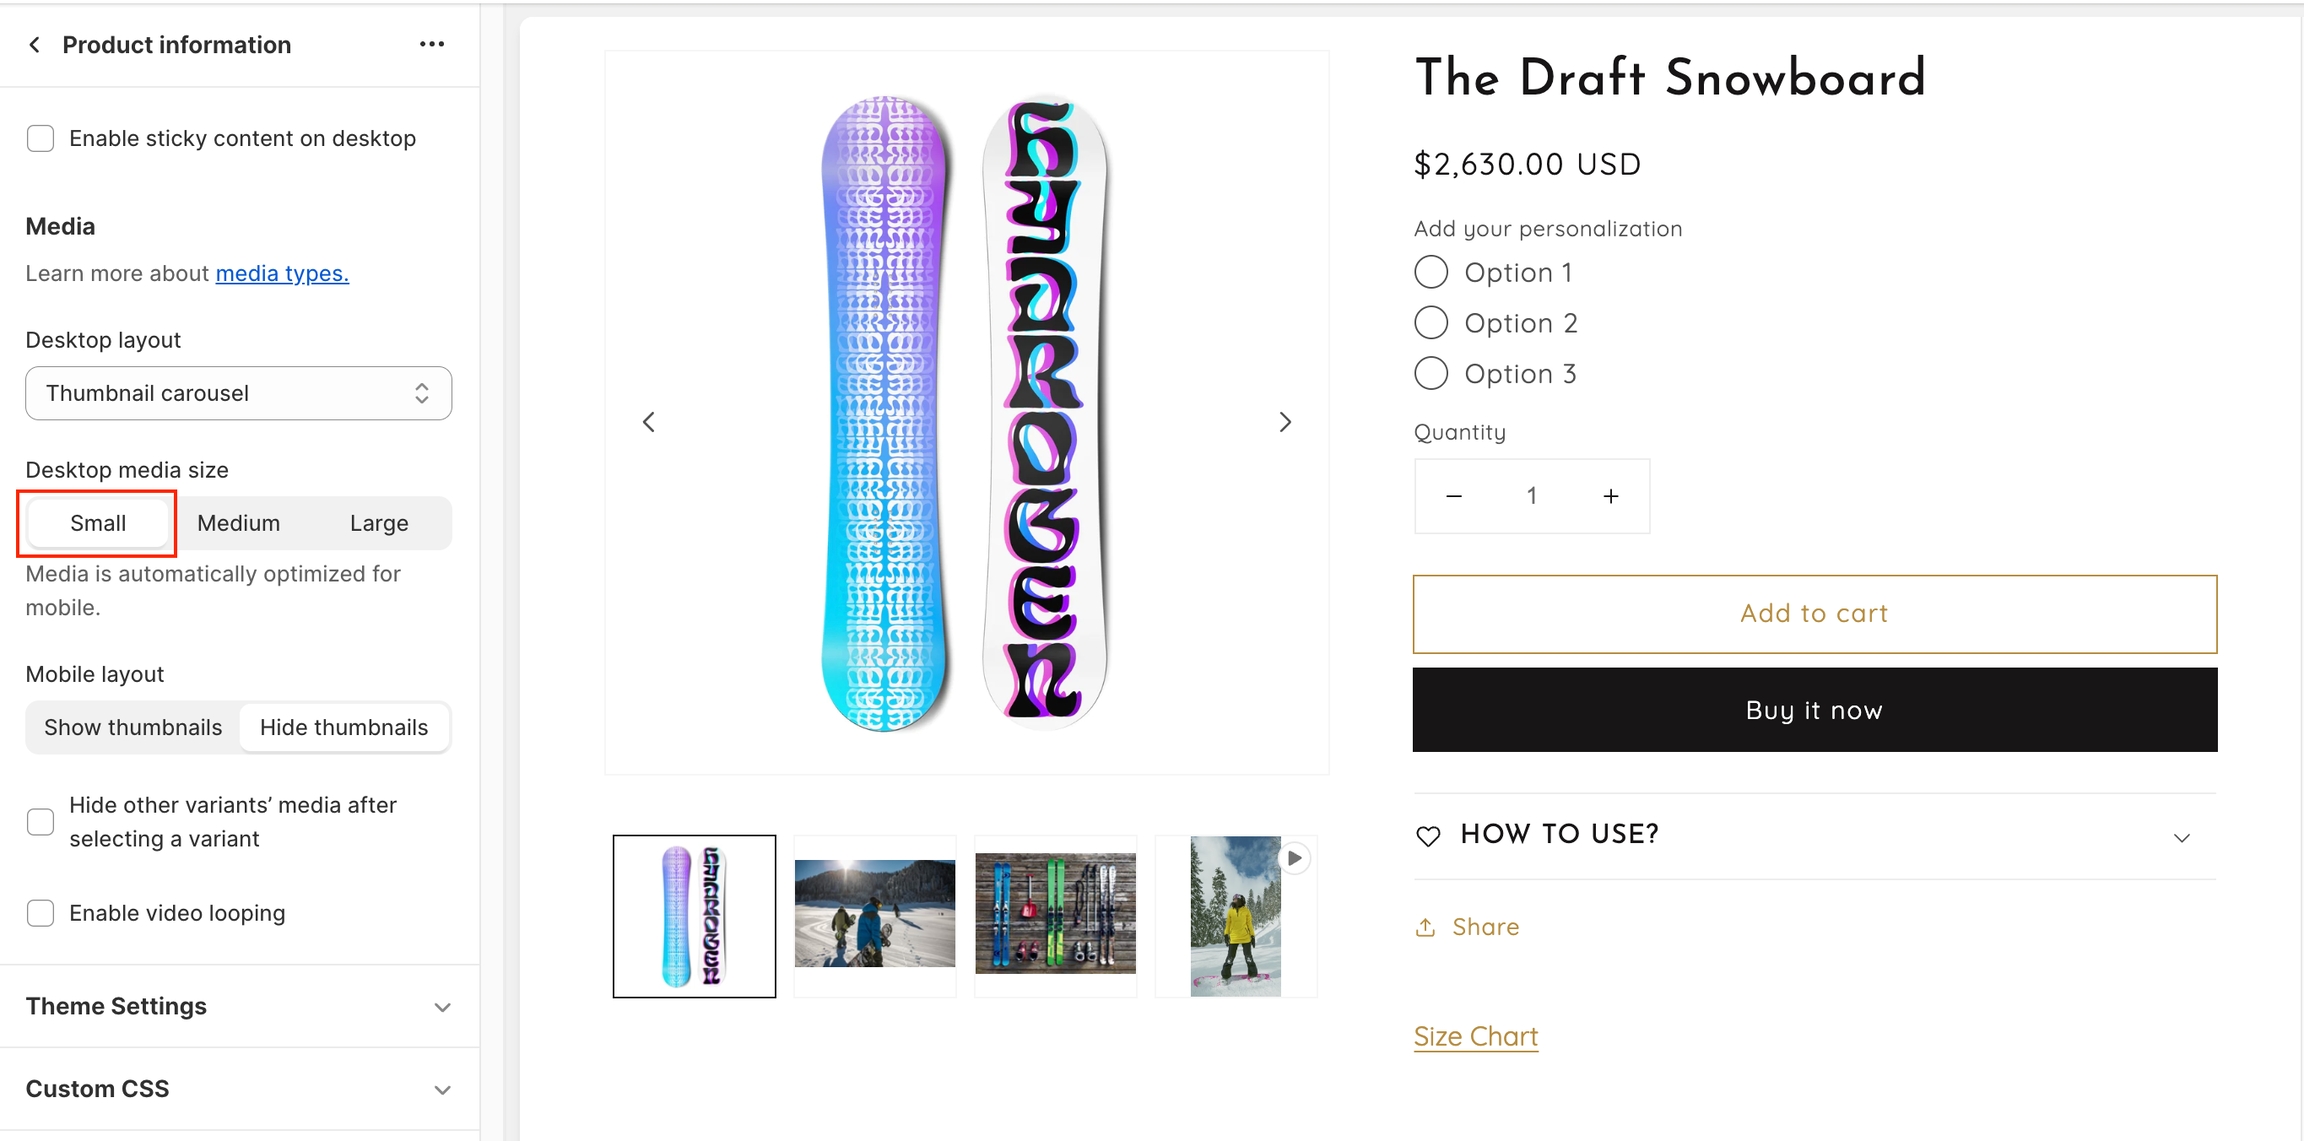Check Hide other variants' media checkbox

(x=41, y=822)
